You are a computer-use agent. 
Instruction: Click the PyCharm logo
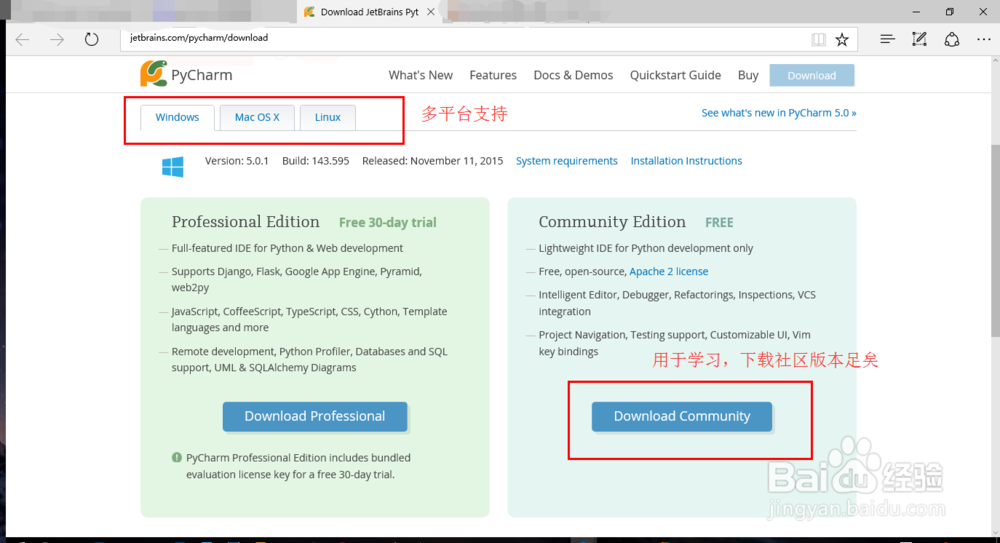coord(186,75)
